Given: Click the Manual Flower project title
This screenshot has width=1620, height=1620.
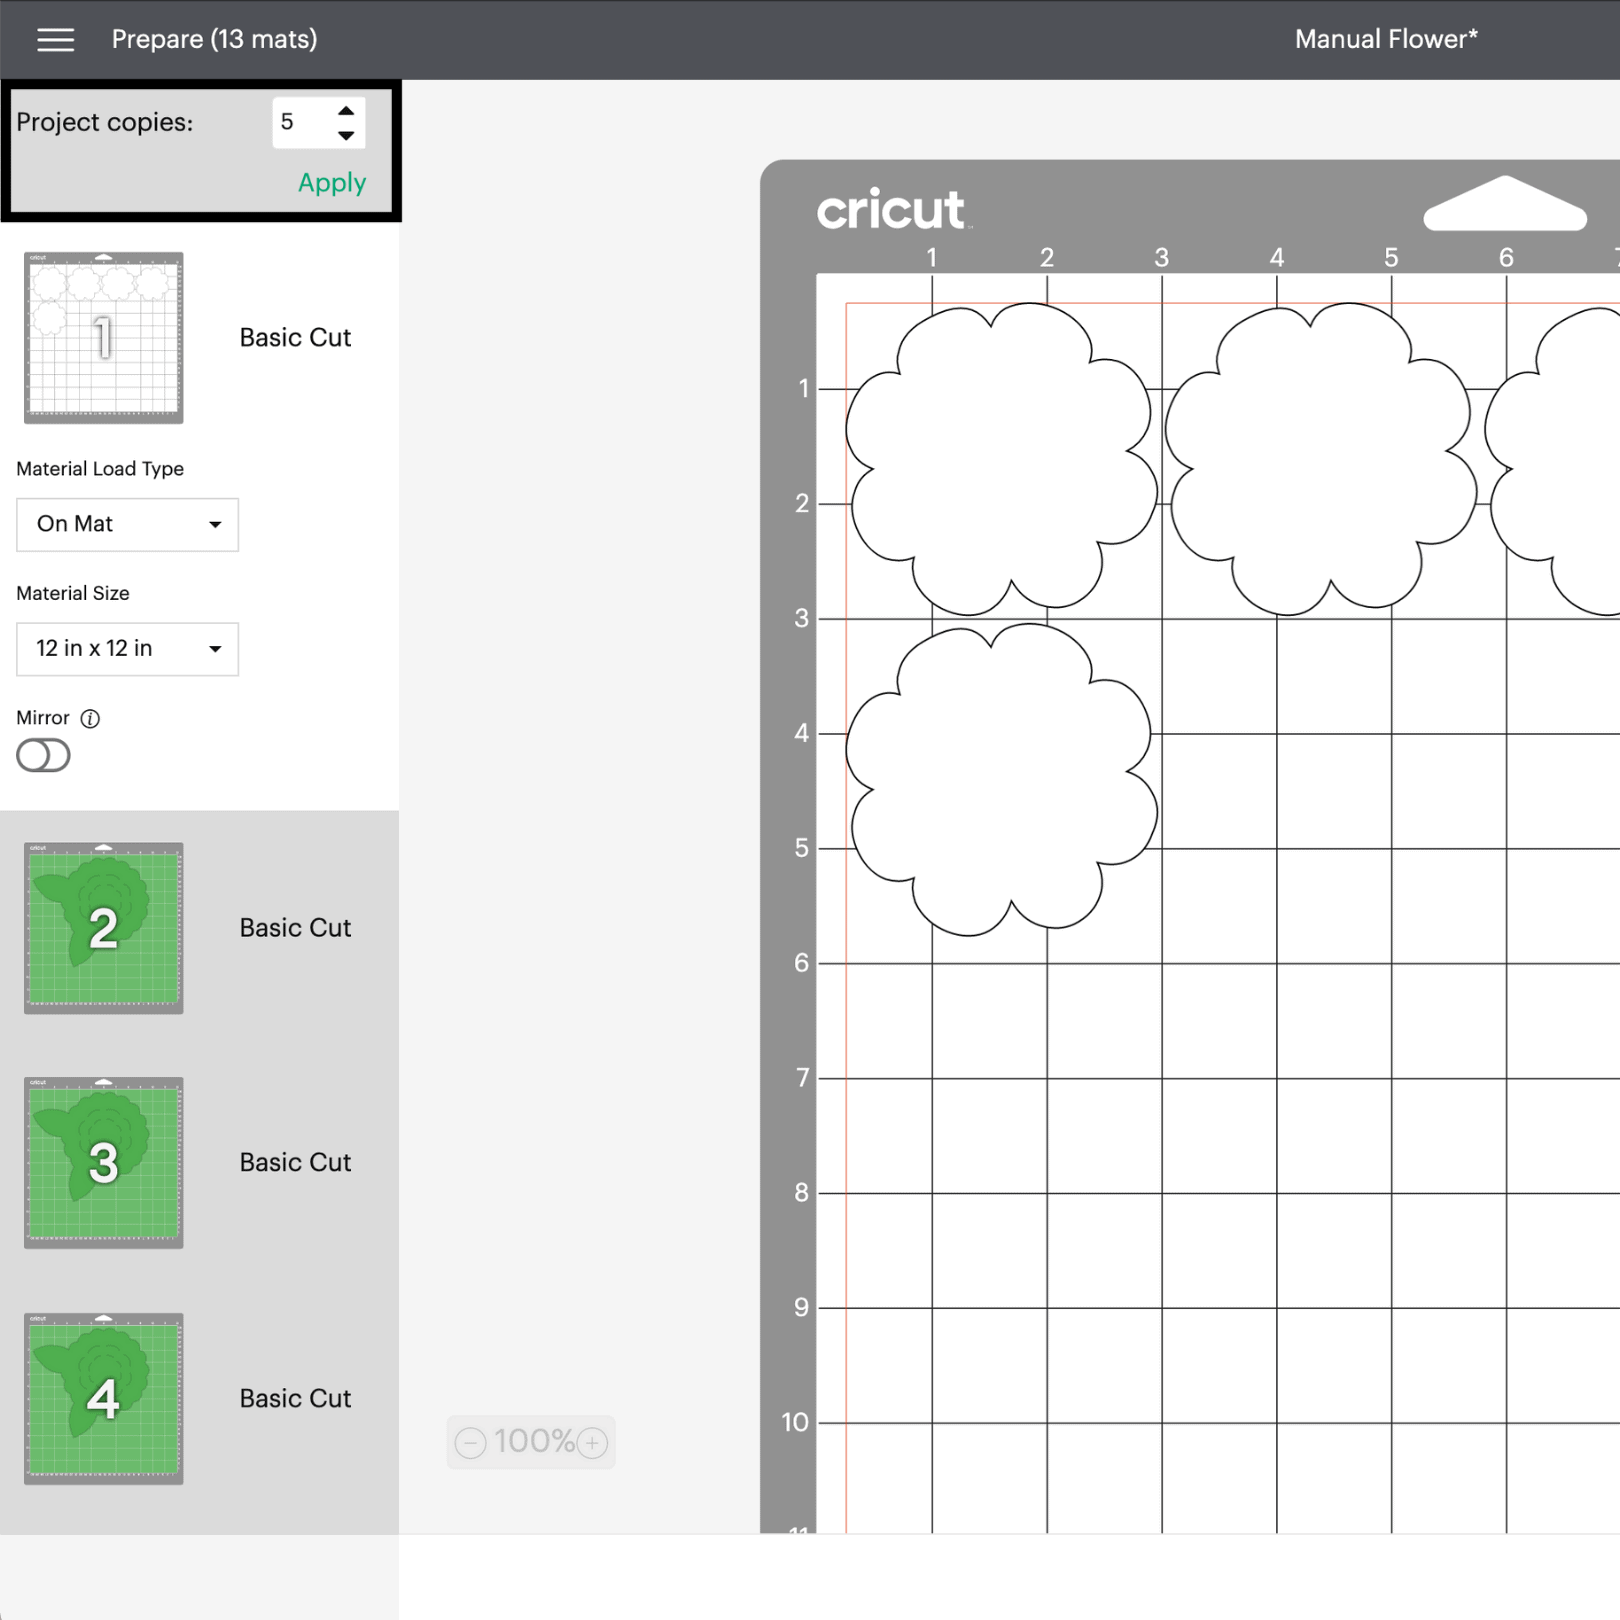Looking at the screenshot, I should [x=1385, y=39].
